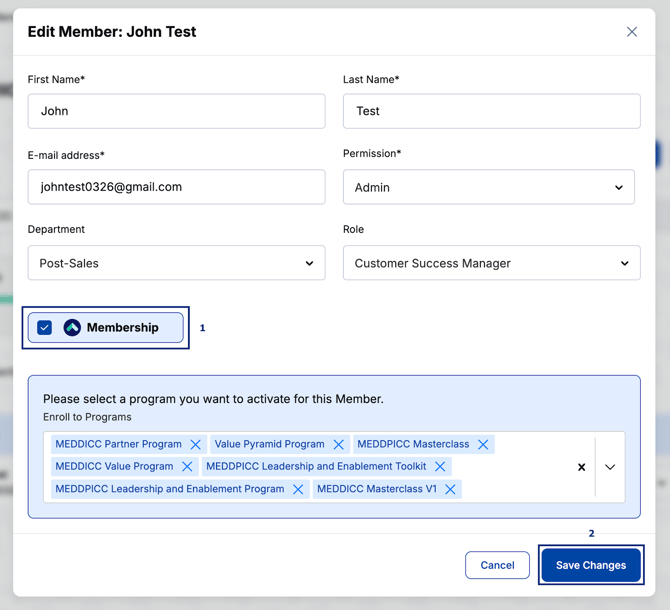Remove MEDDICC Masterclass V1 tag
This screenshot has height=610, width=670.
pos(451,490)
